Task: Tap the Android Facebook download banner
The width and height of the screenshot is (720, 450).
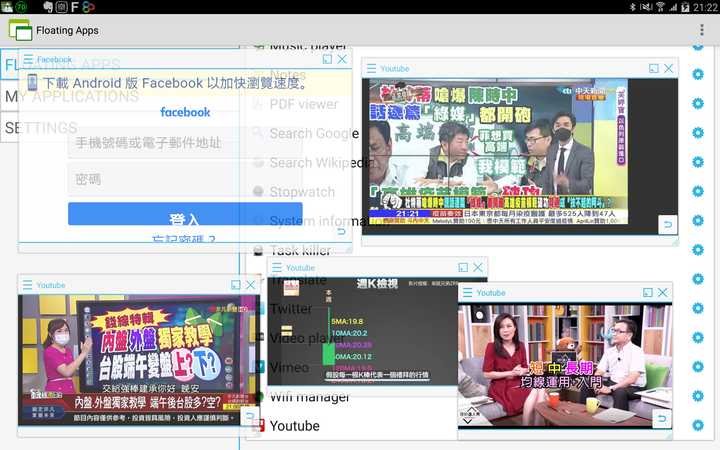Action: [x=185, y=83]
